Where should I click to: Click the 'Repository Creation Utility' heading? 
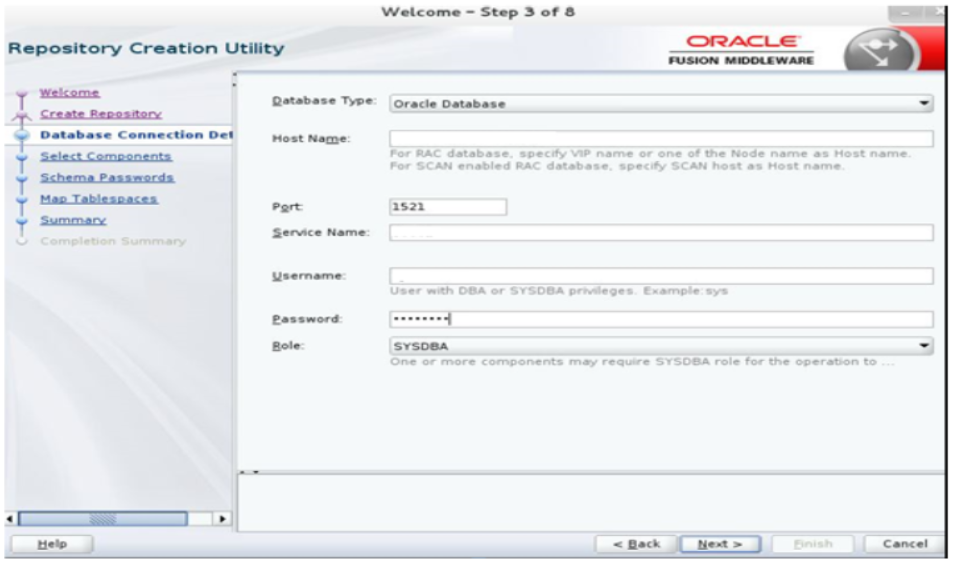(146, 48)
